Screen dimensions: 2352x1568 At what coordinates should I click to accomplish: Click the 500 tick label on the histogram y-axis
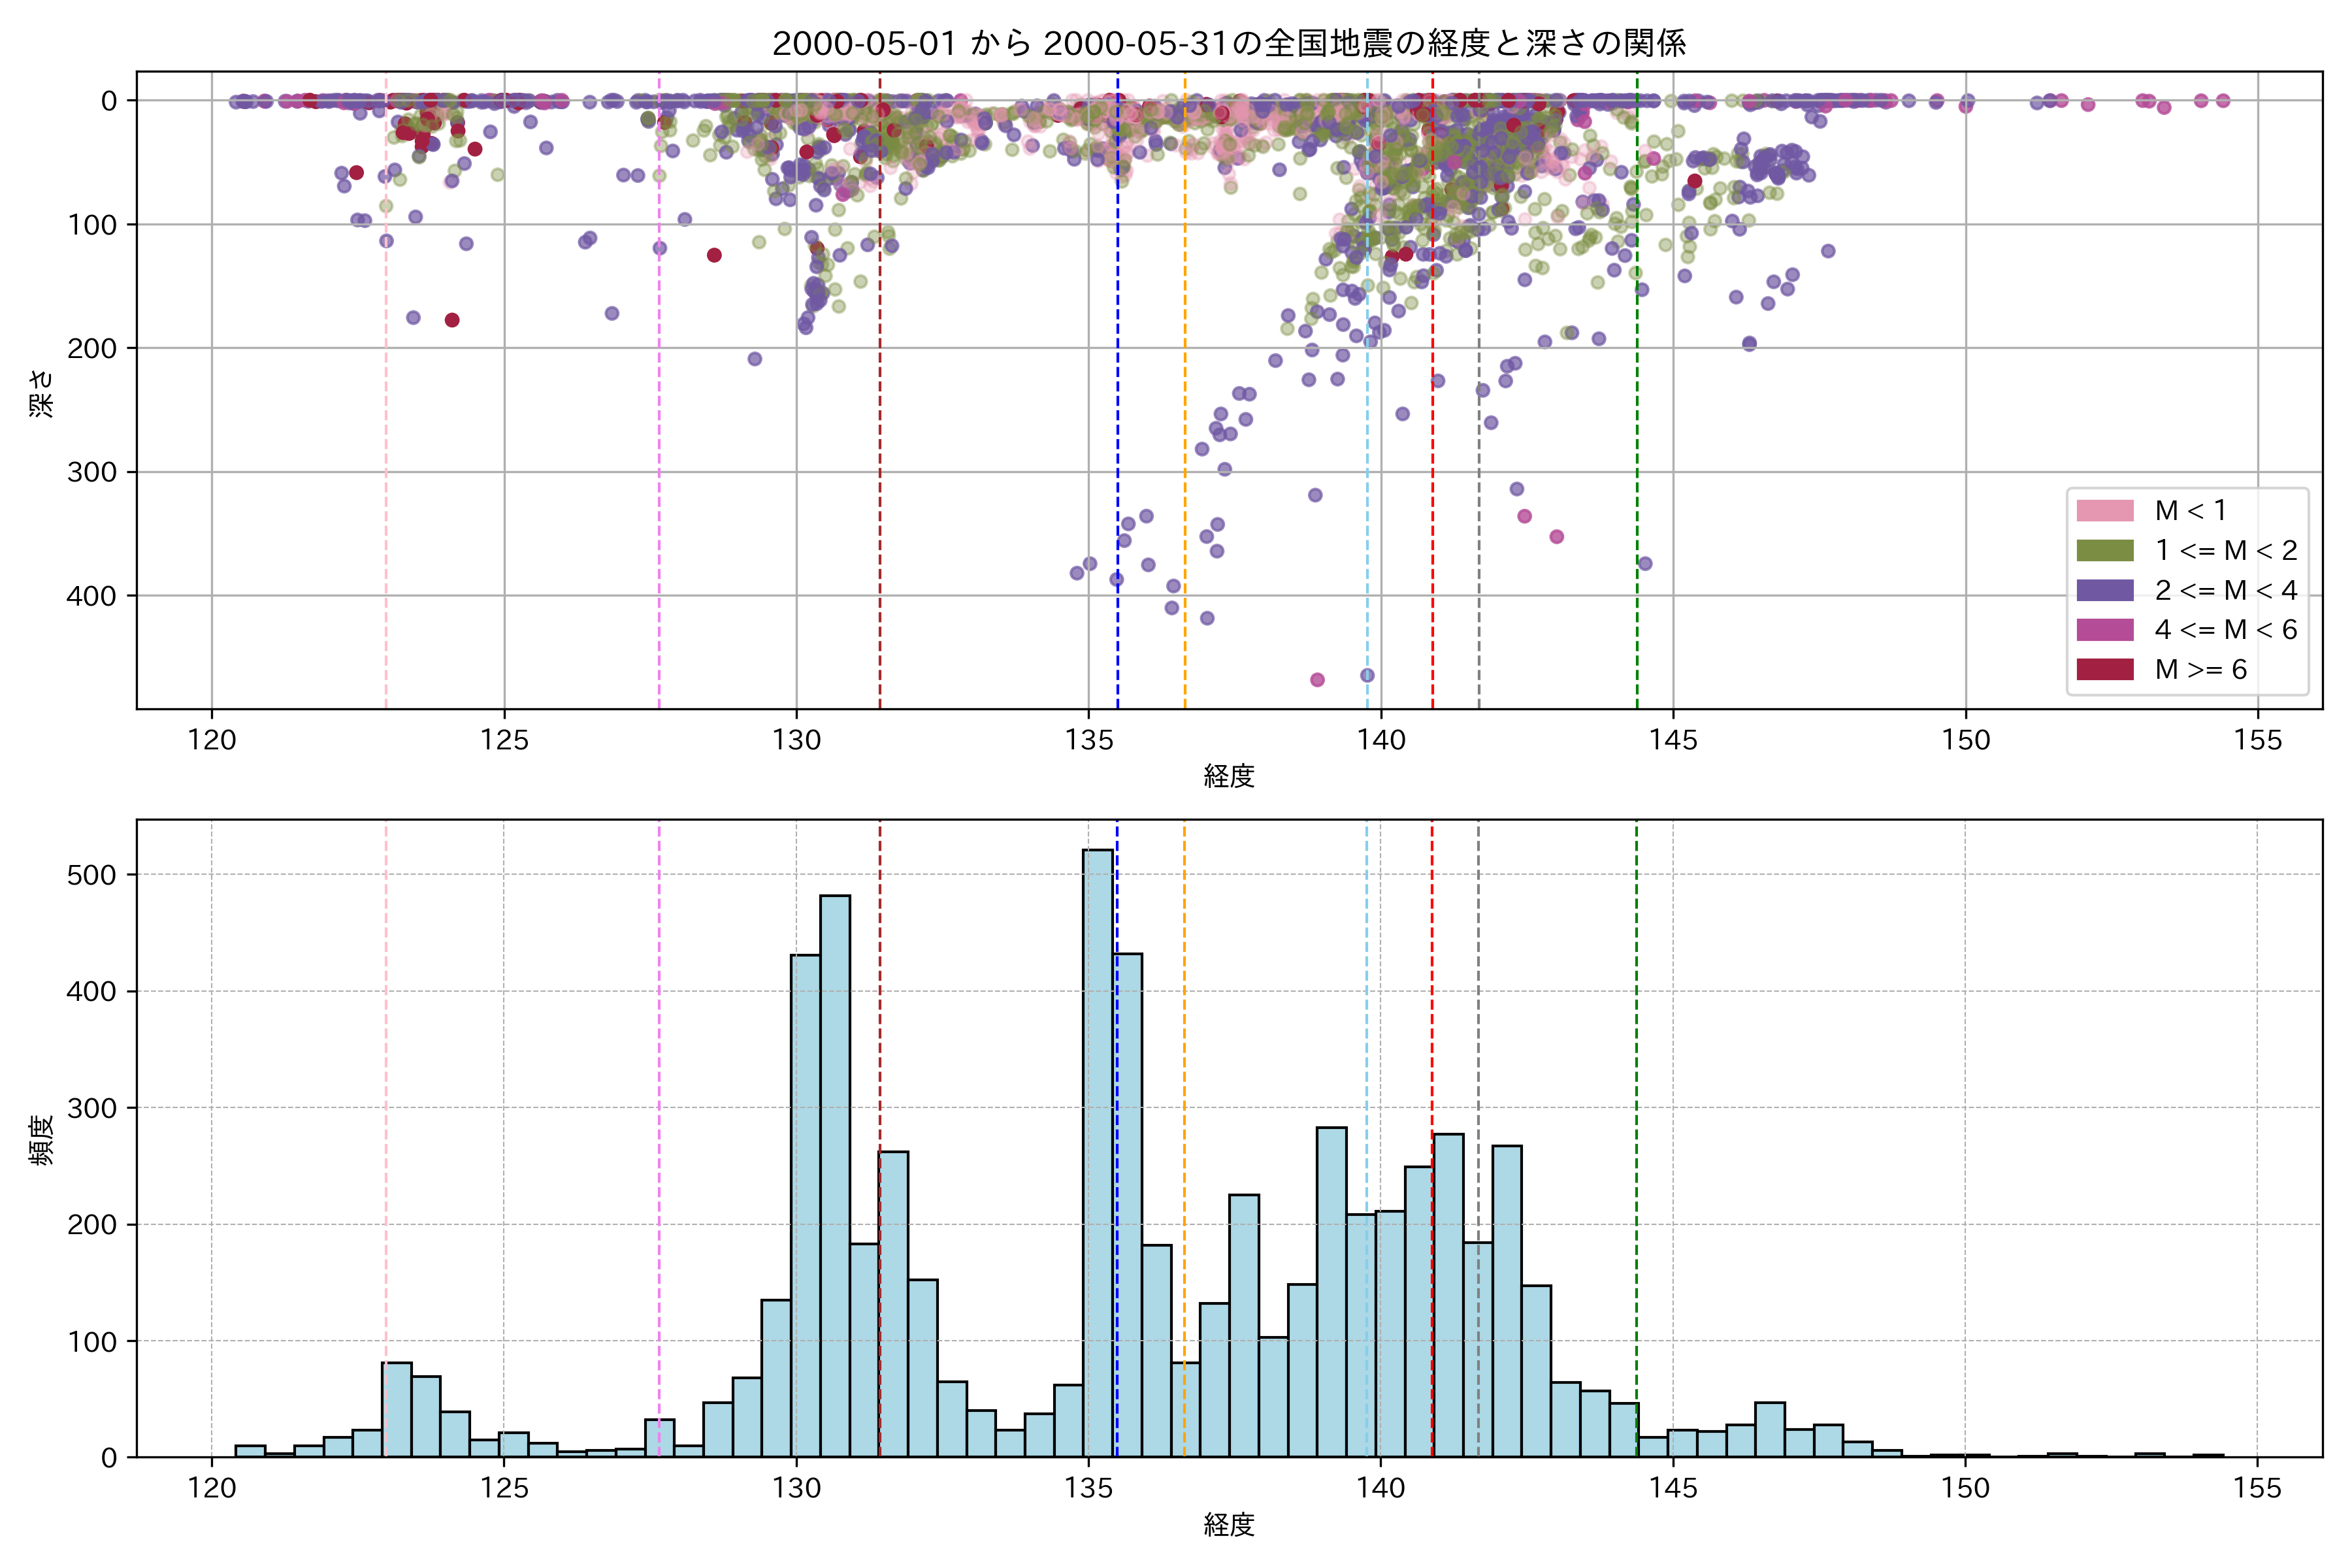coord(91,875)
